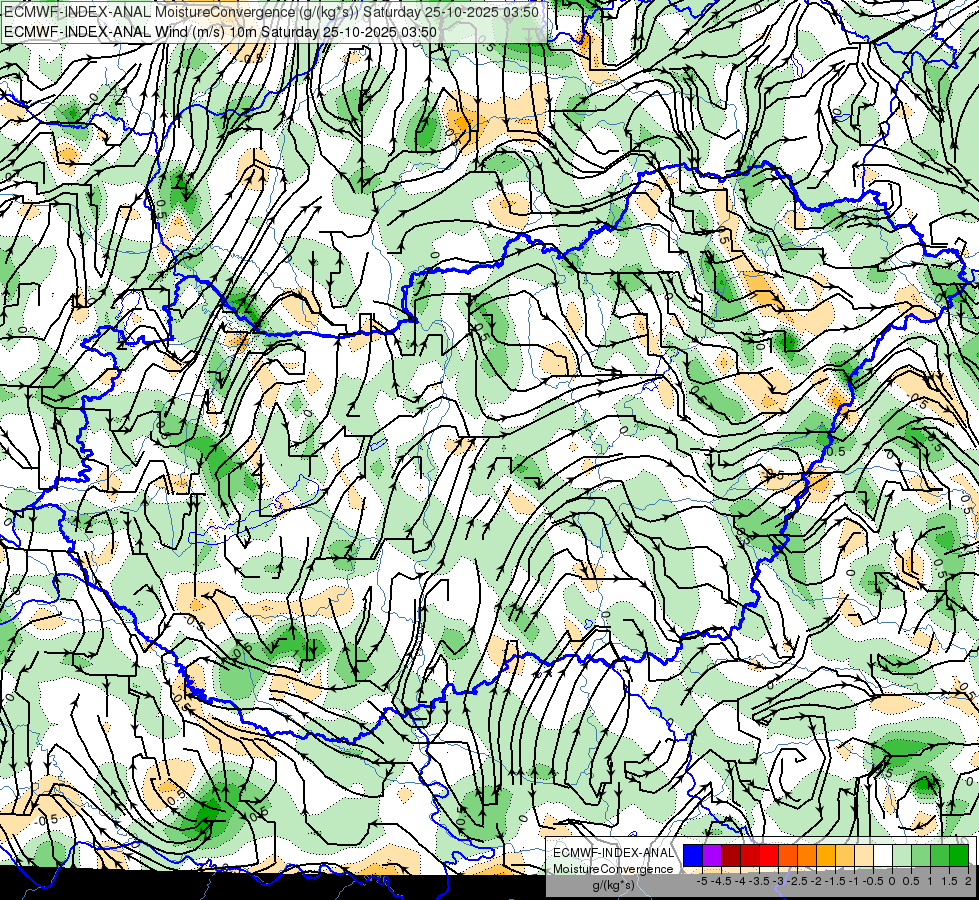
Task: Click the purple legend color swatch
Action: 712,855
